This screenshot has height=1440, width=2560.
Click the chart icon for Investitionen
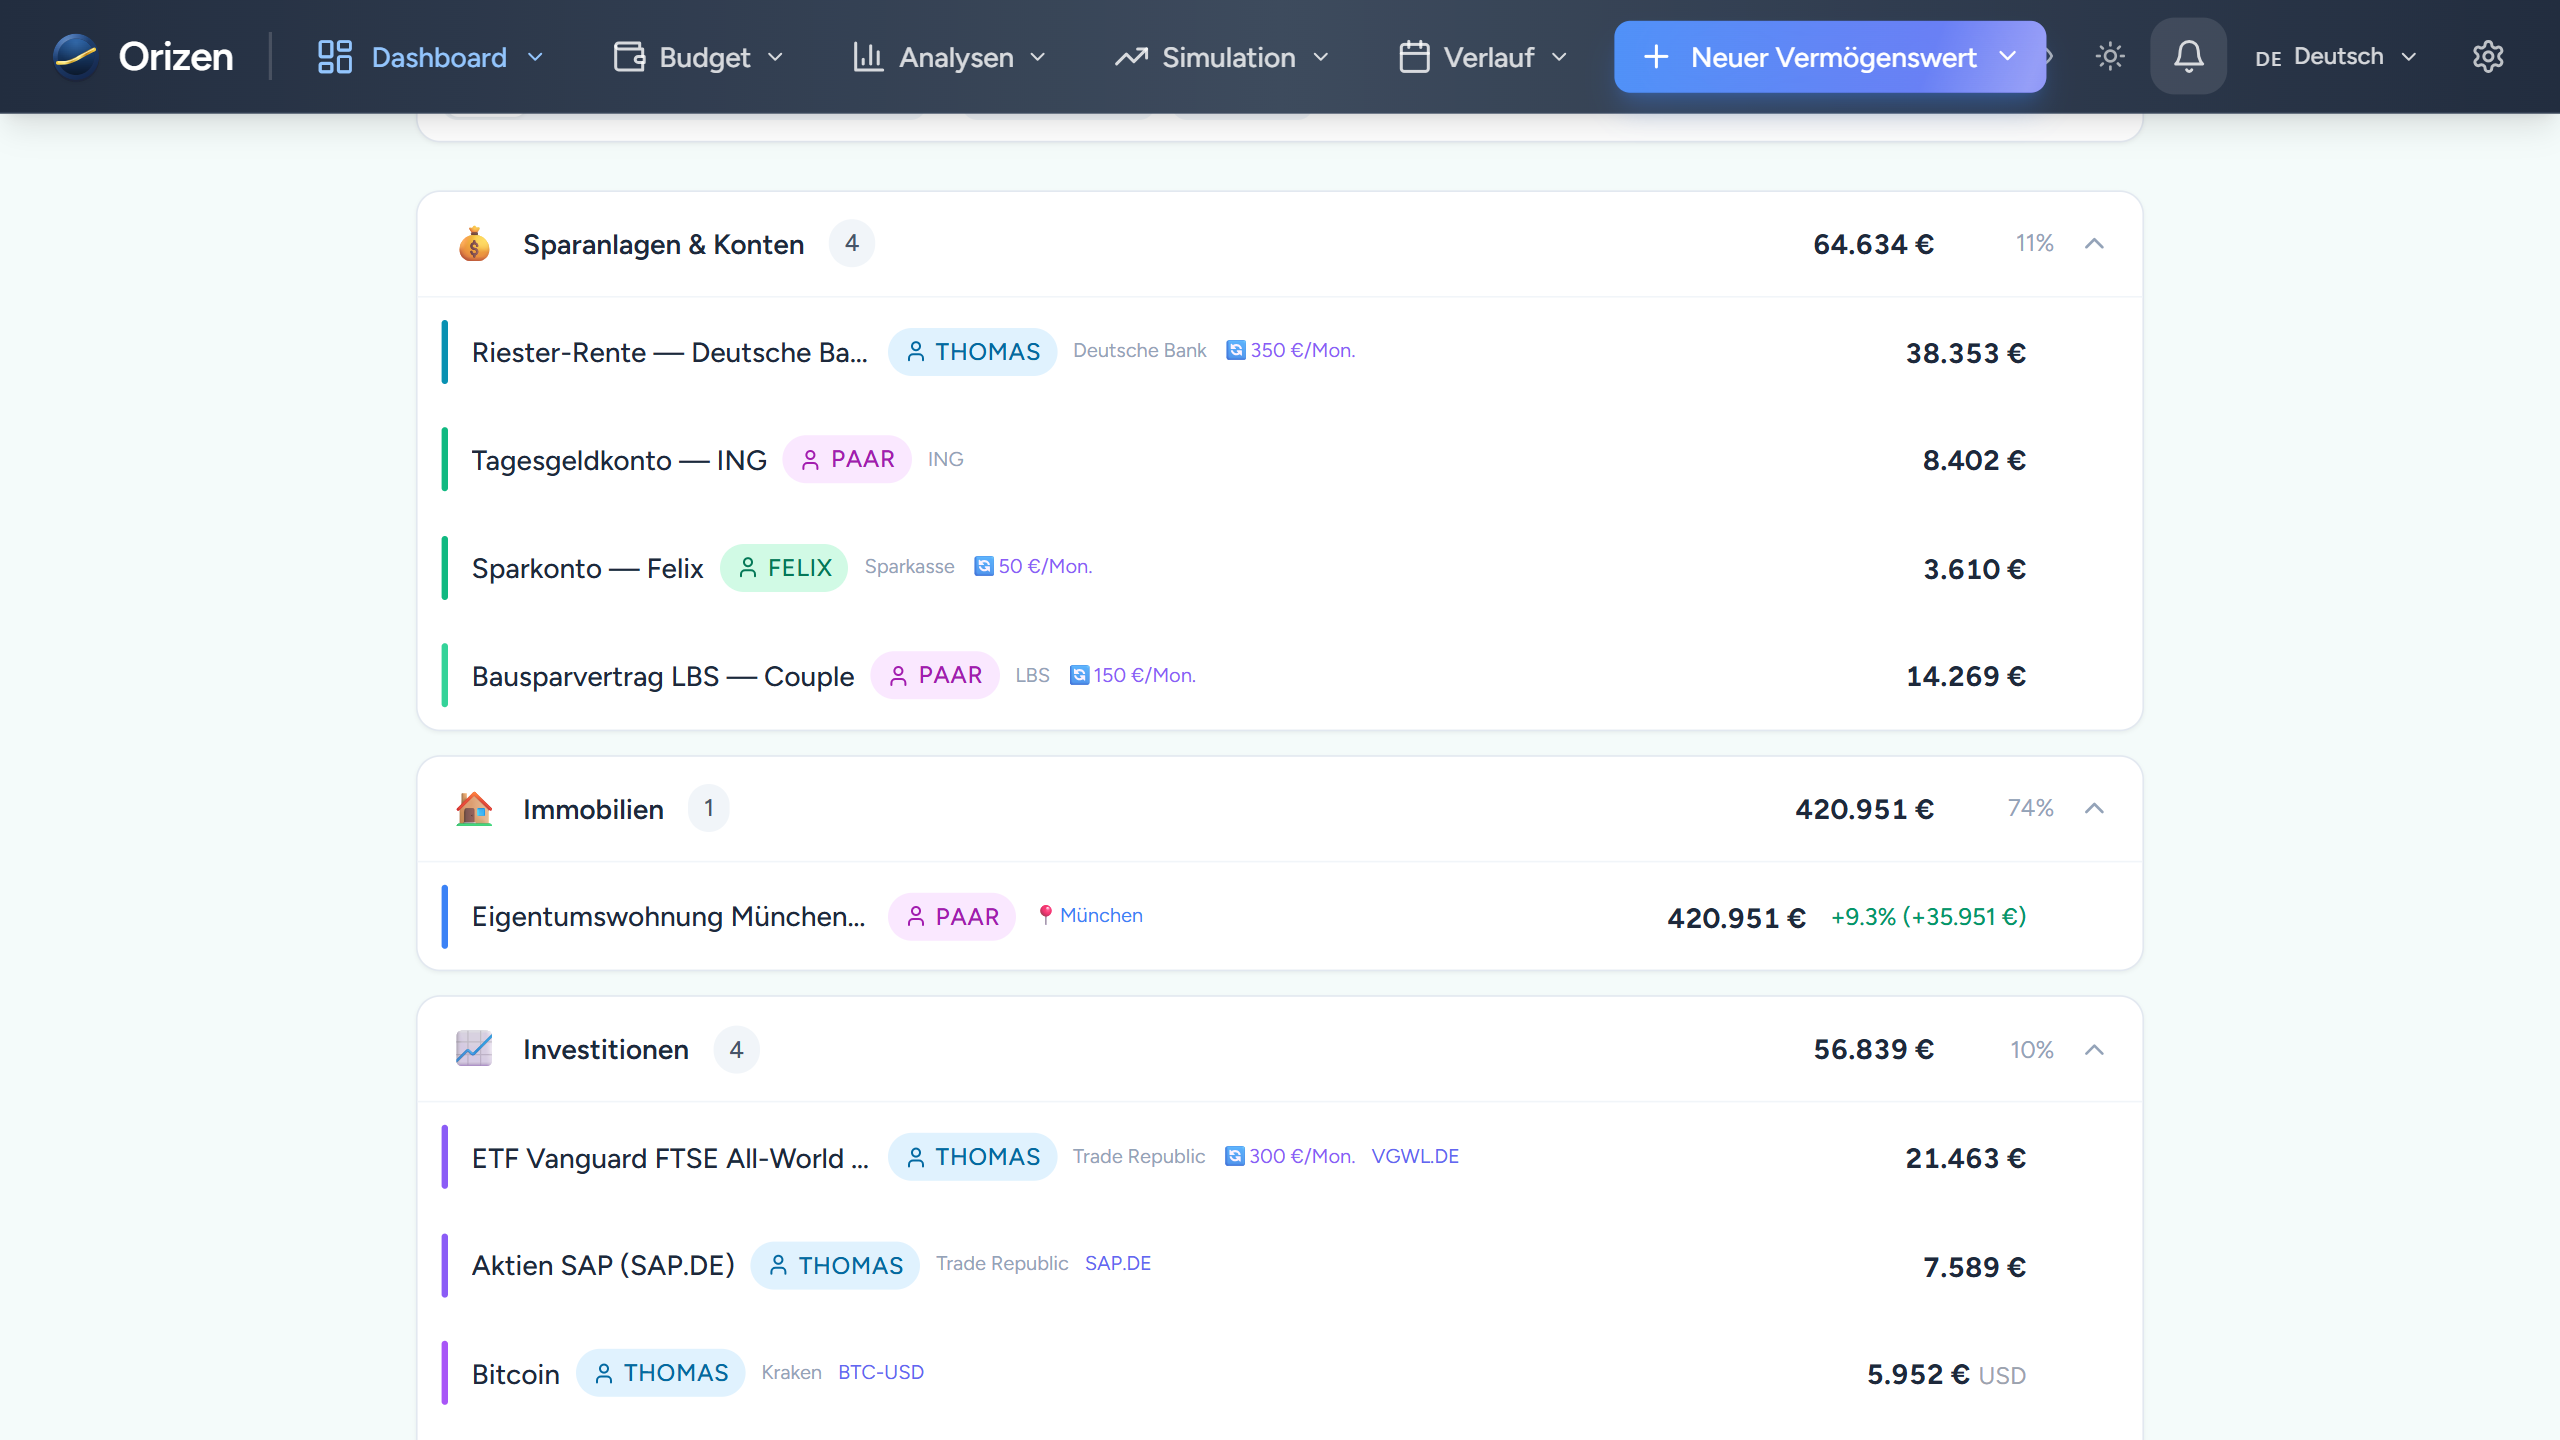point(474,1049)
